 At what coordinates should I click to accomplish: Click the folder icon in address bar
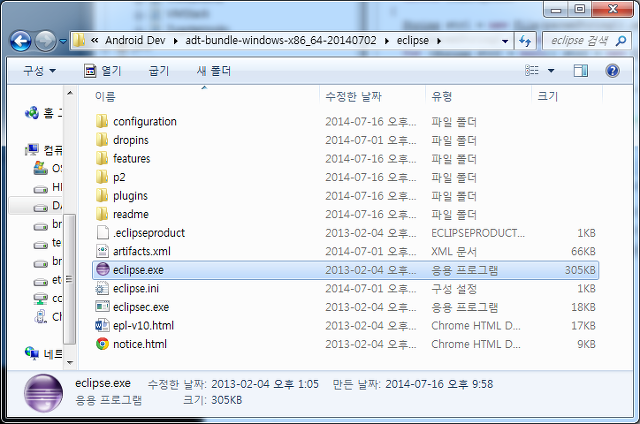coord(79,40)
